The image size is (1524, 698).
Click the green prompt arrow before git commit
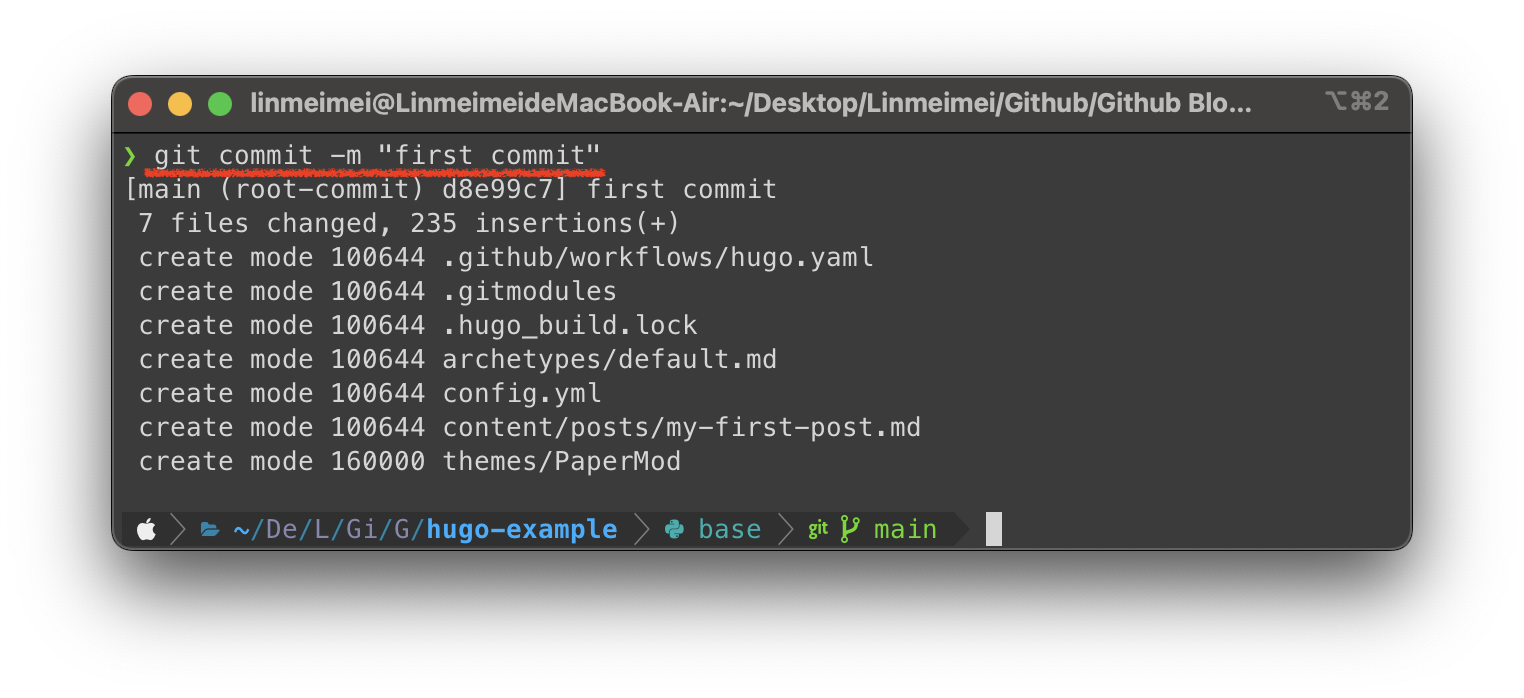pyautogui.click(x=129, y=156)
